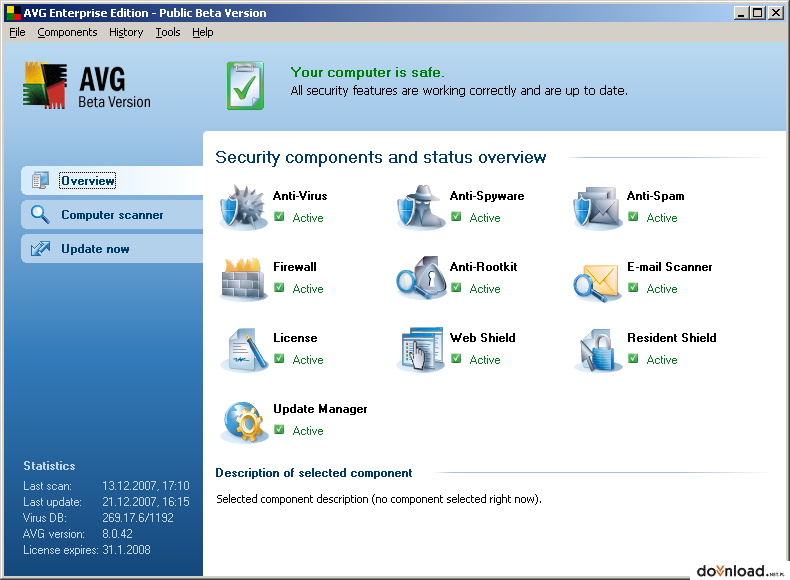This screenshot has height=580, width=790.
Task: Click the 'Selected component description' text
Action: coord(378,499)
